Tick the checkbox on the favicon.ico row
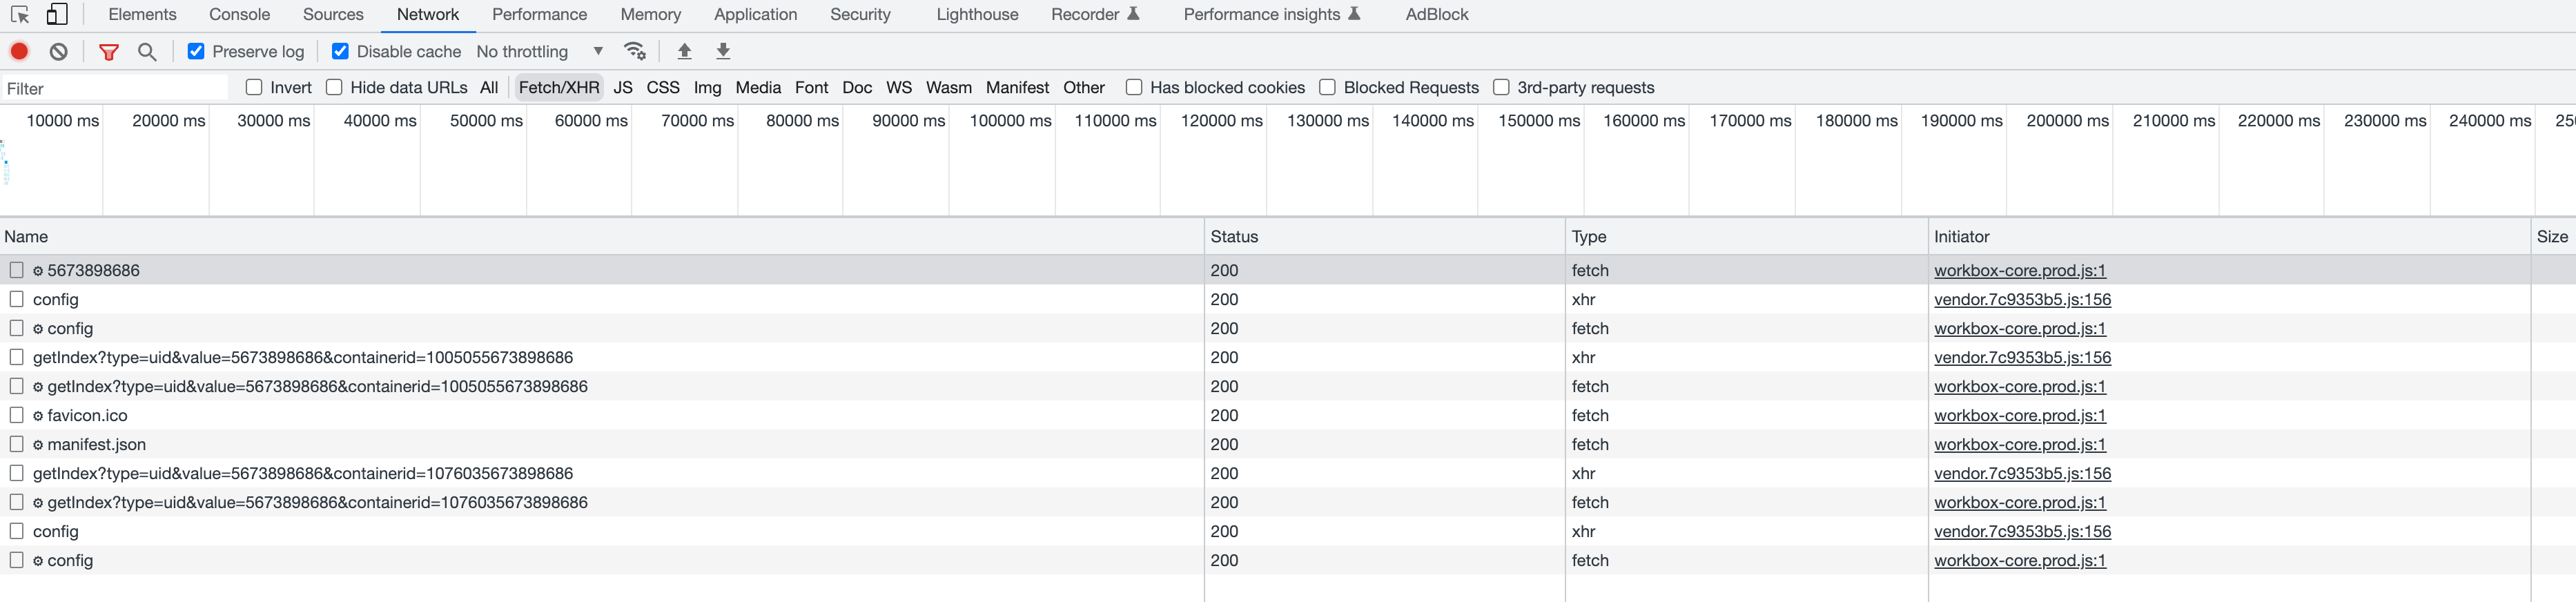The height and width of the screenshot is (602, 2576). click(x=17, y=415)
